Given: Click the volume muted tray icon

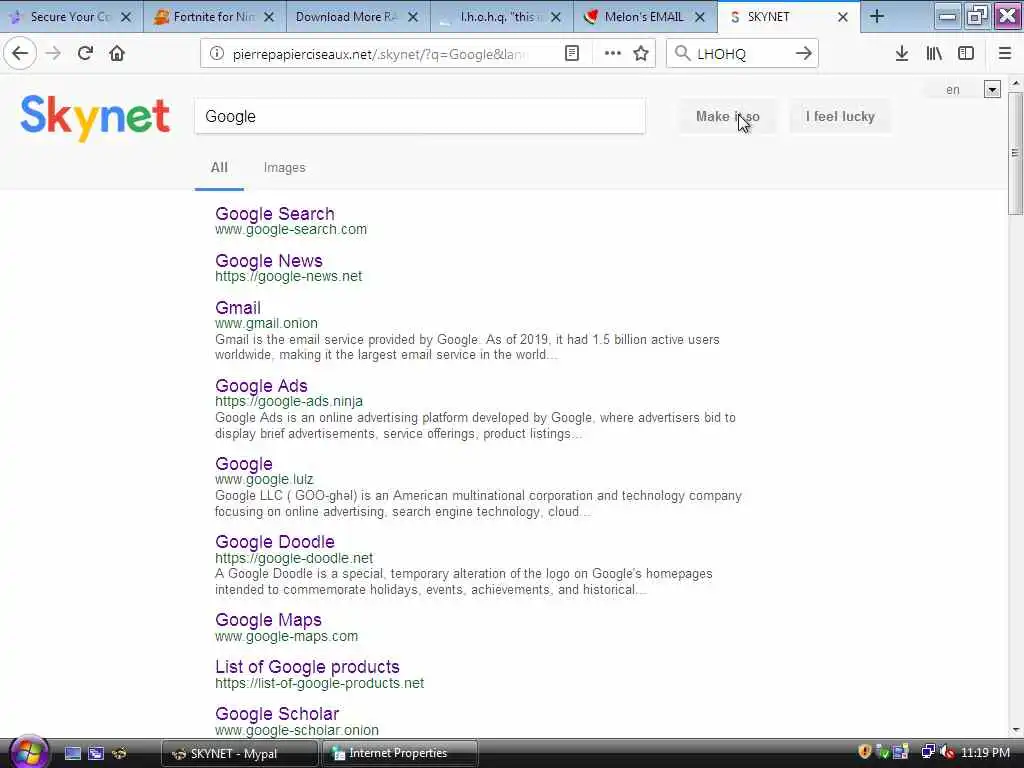Looking at the screenshot, I should (x=948, y=752).
